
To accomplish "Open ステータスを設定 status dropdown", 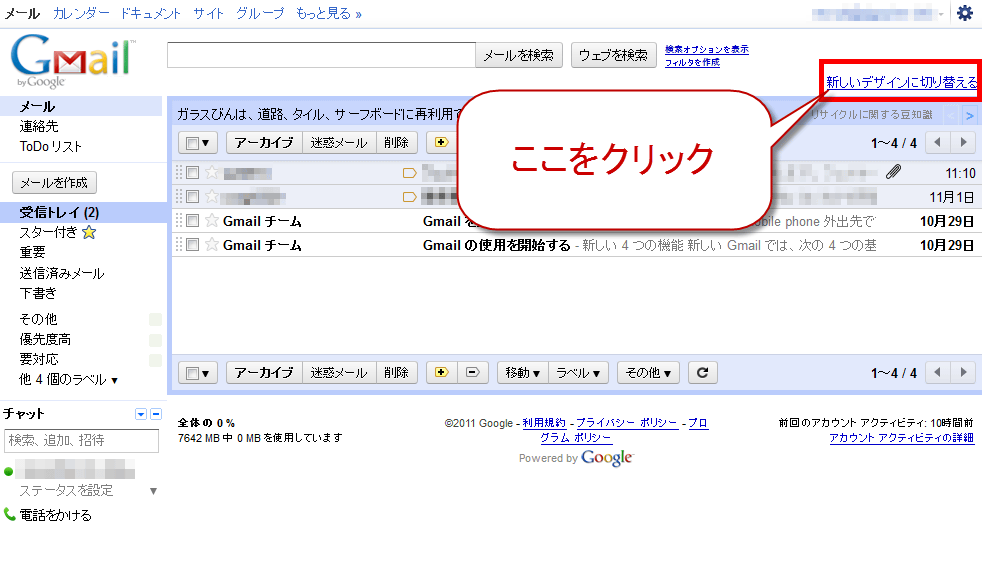I will click(x=153, y=491).
